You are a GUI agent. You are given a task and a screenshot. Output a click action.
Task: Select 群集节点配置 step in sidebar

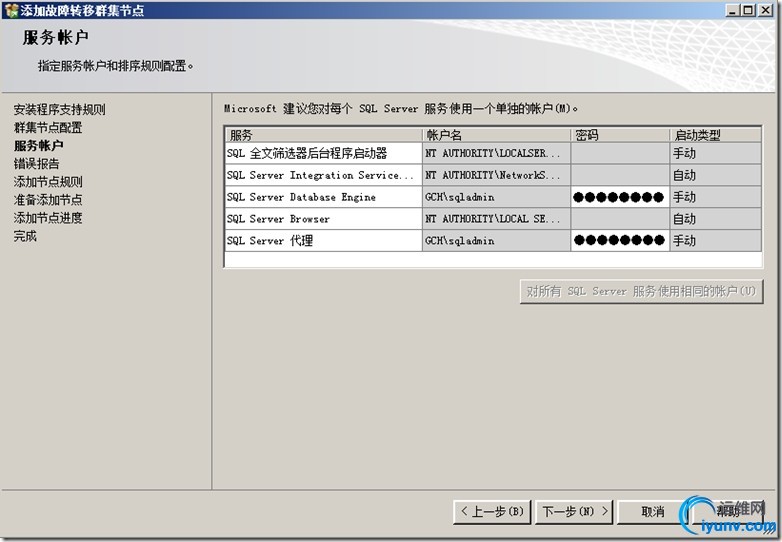pyautogui.click(x=48, y=128)
